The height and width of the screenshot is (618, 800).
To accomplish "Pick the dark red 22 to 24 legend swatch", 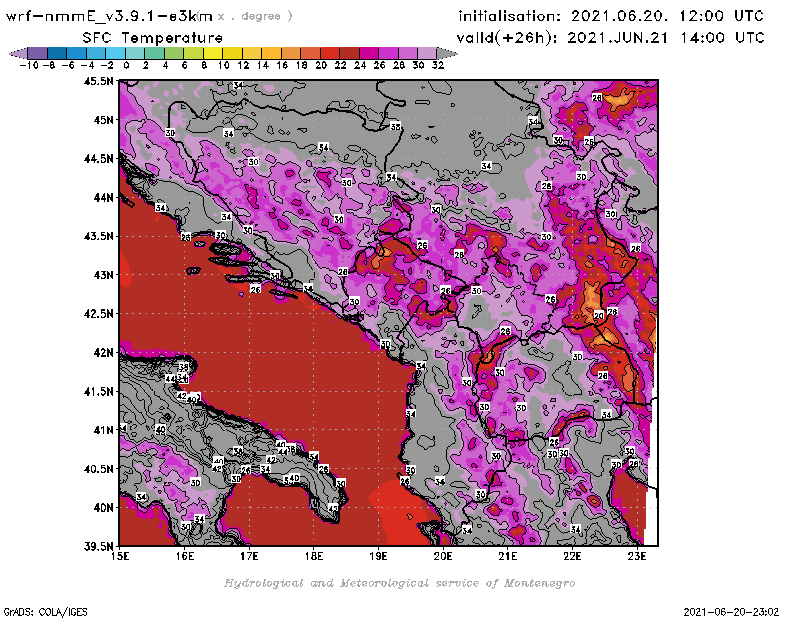I will tap(349, 53).
